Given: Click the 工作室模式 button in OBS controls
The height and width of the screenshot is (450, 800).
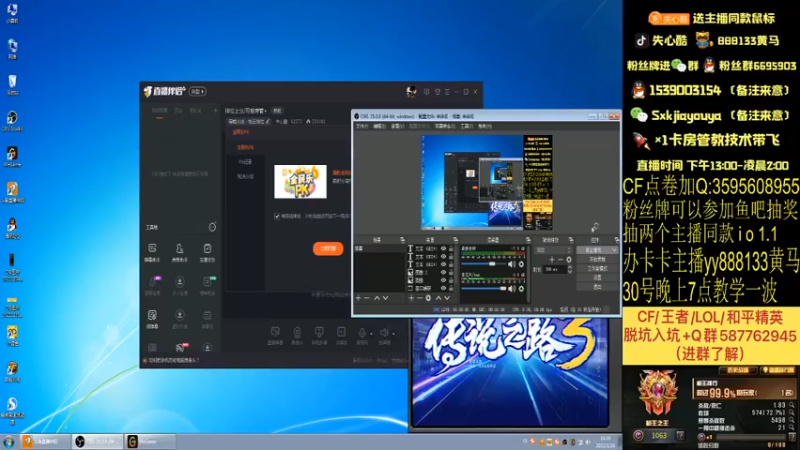Looking at the screenshot, I should coord(597,269).
